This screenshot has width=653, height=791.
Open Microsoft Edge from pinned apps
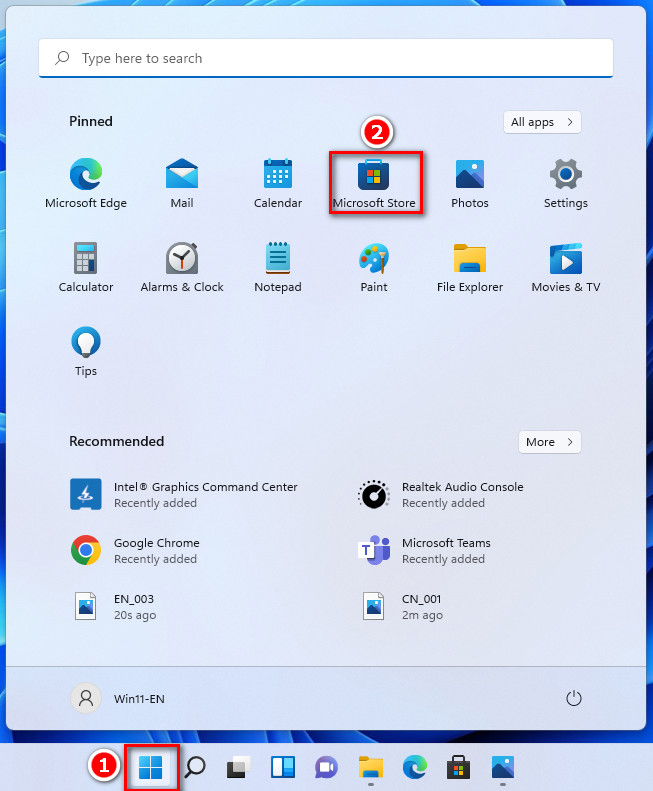click(86, 183)
